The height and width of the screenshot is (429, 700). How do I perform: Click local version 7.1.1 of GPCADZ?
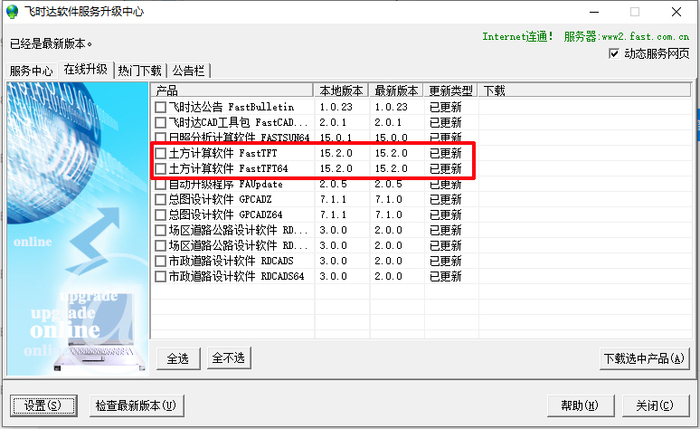pyautogui.click(x=333, y=200)
